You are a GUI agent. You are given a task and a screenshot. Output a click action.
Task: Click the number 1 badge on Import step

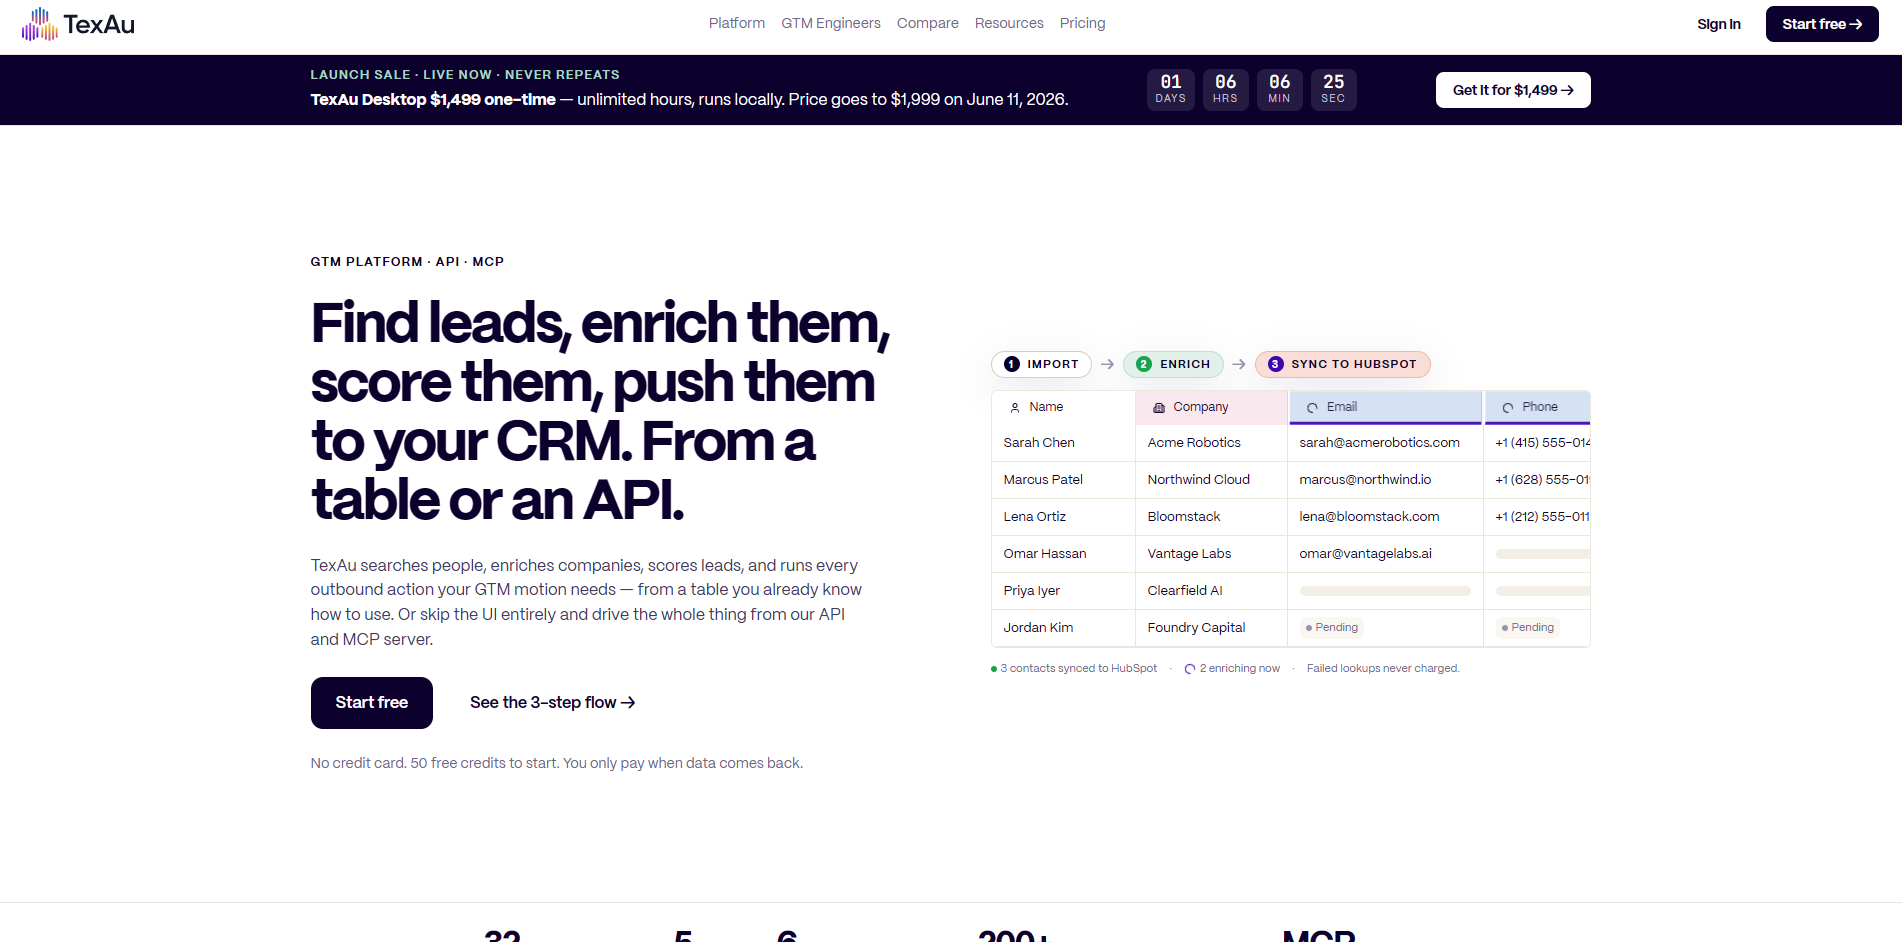click(x=1012, y=364)
